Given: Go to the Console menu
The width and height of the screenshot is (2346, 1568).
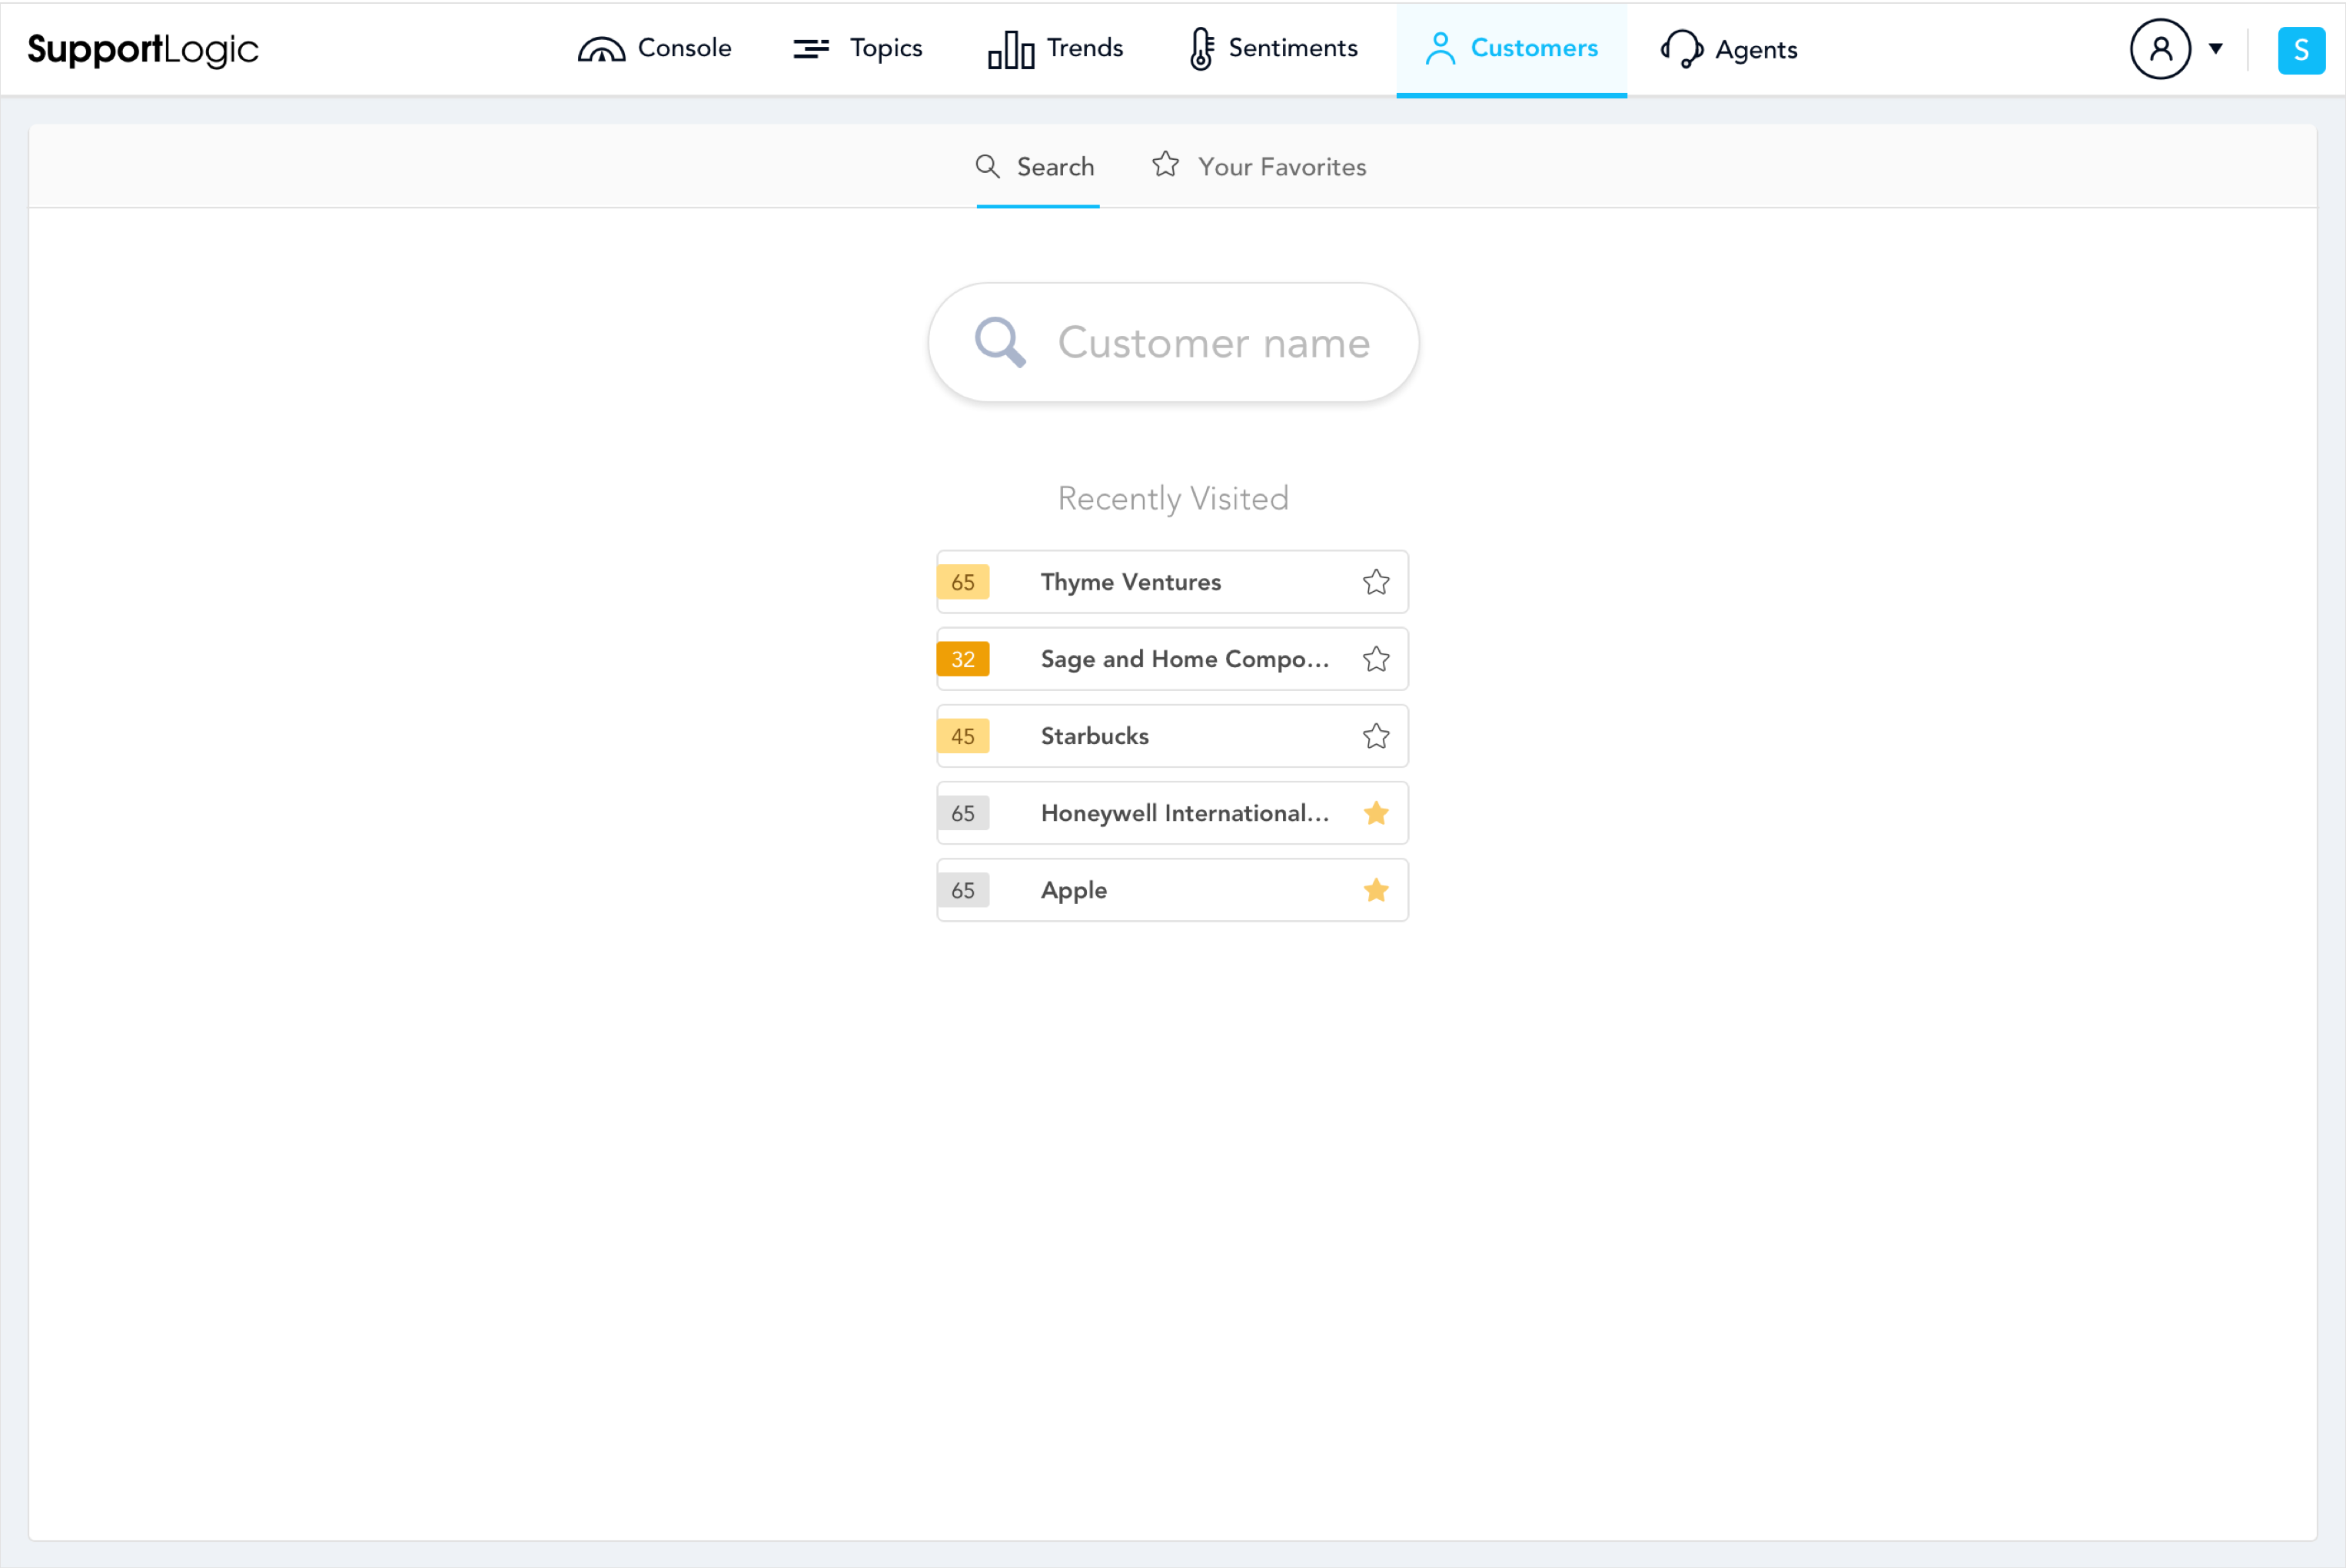Looking at the screenshot, I should 655,48.
